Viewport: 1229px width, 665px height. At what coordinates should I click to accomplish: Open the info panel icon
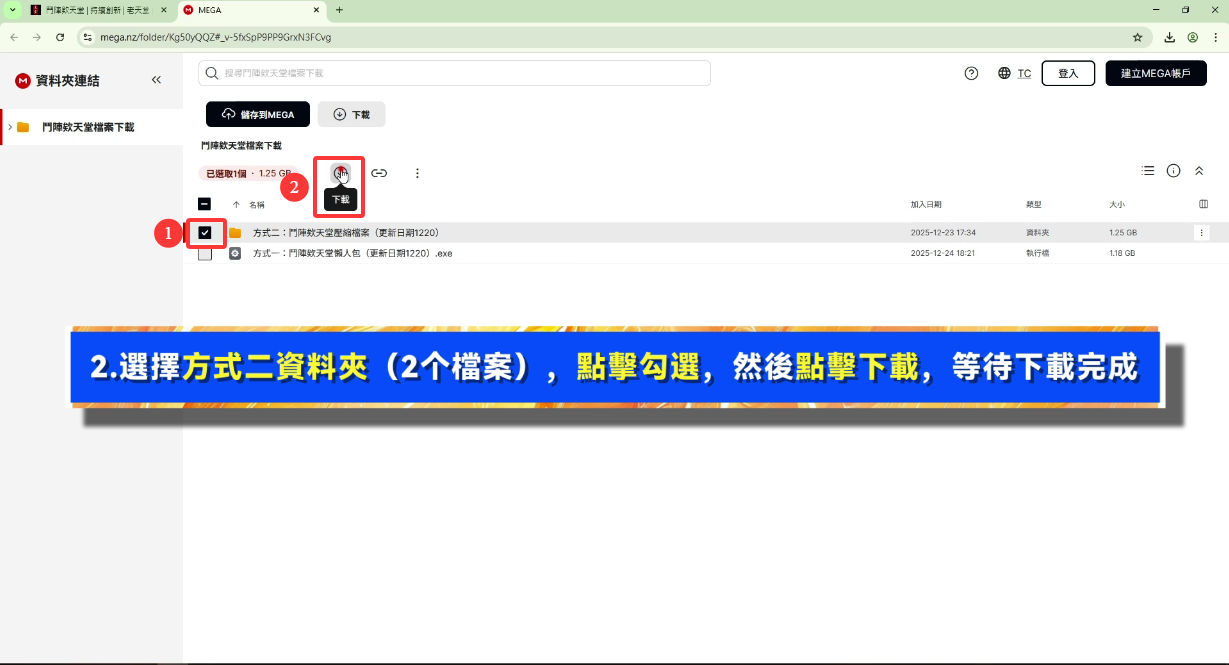click(1174, 171)
